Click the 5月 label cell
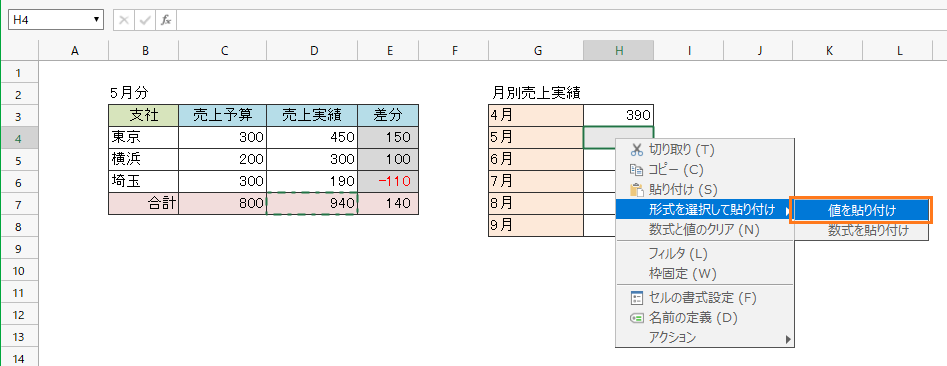947x366 pixels. [x=536, y=138]
